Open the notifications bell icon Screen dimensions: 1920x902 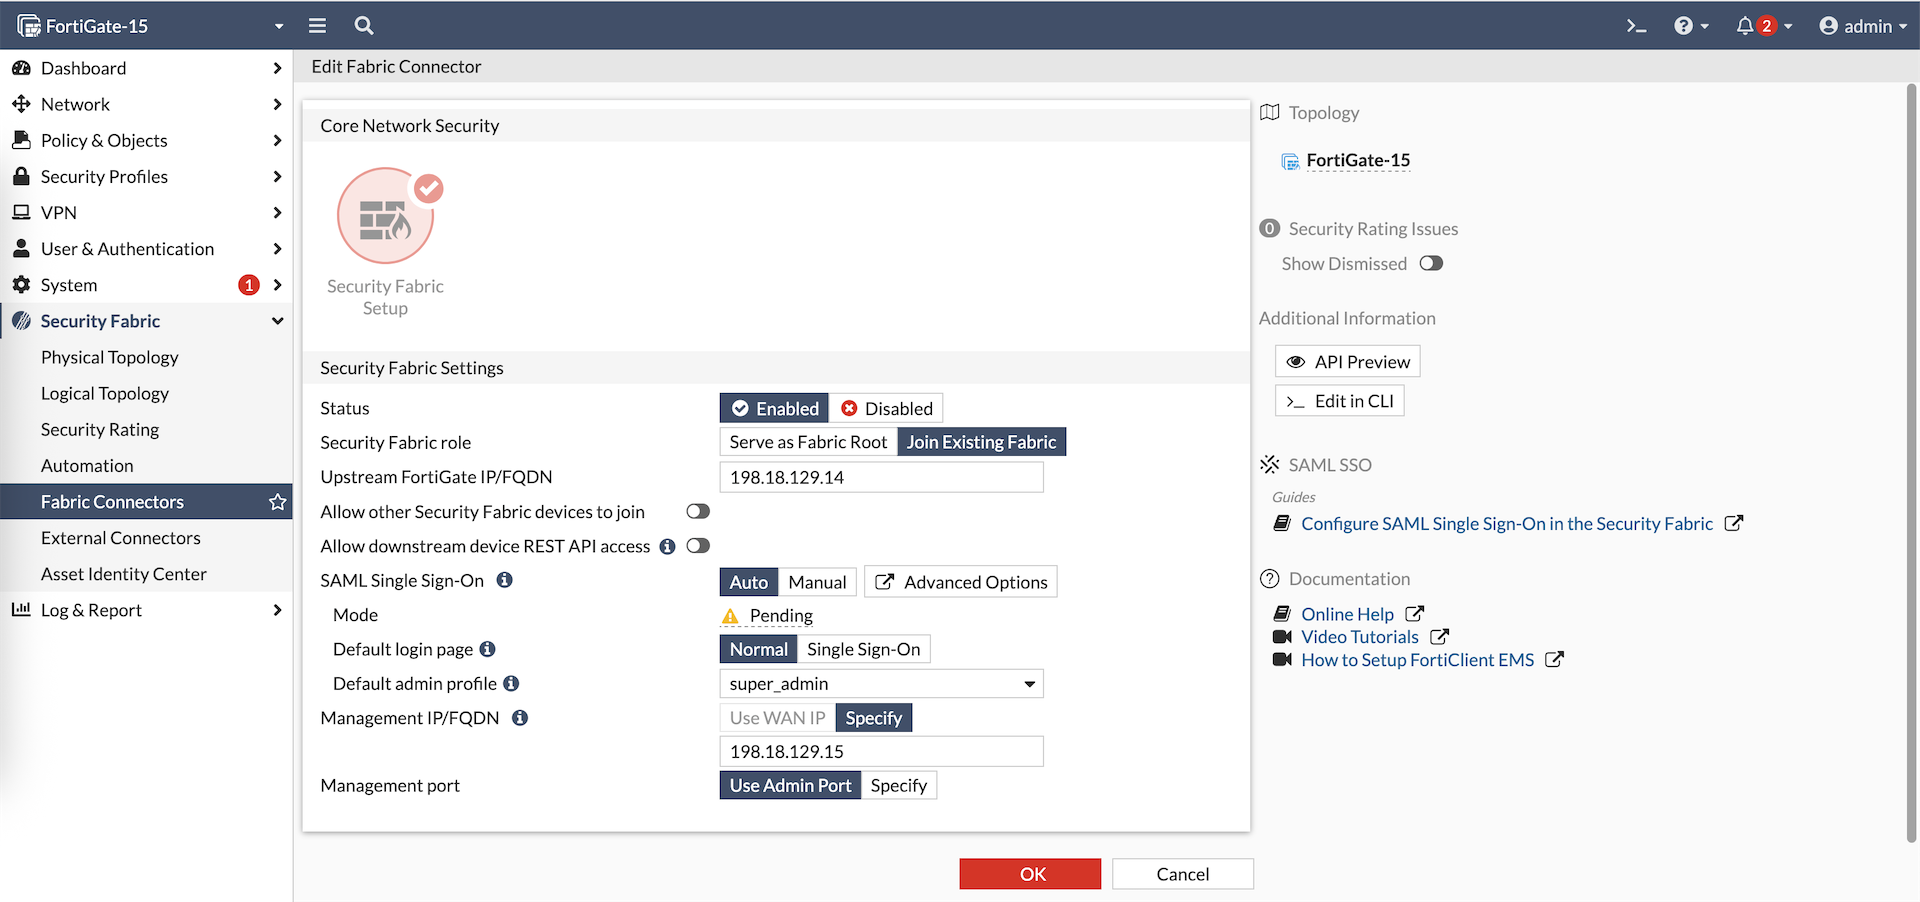[1745, 26]
